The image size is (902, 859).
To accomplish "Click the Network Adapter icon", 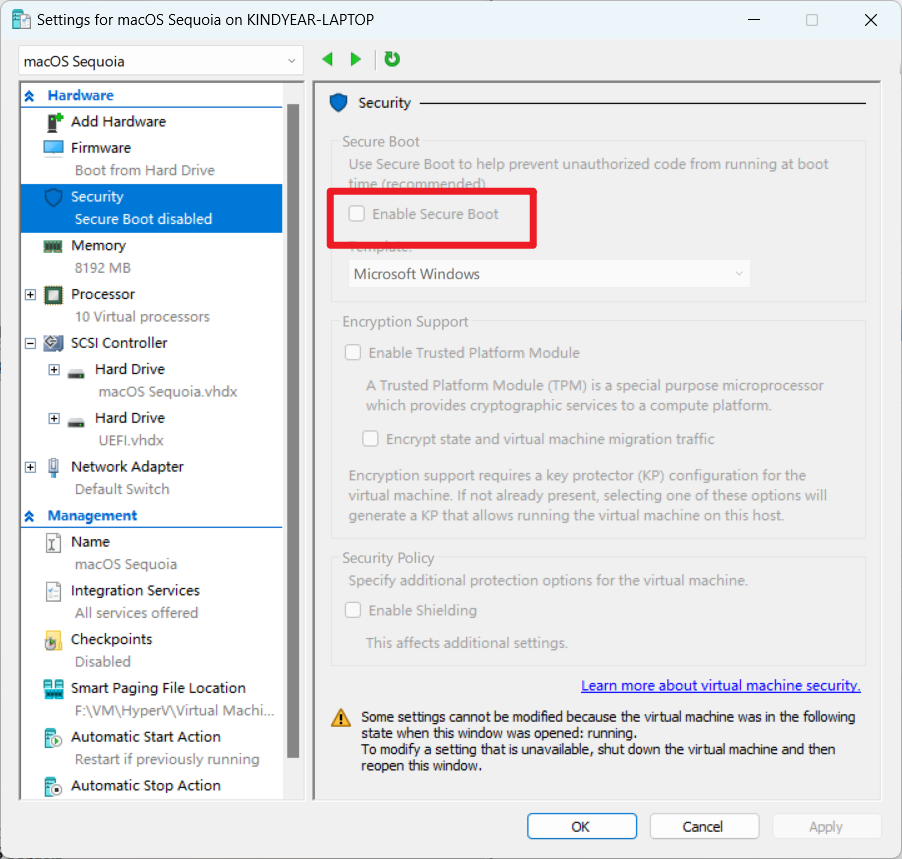I will 53,467.
